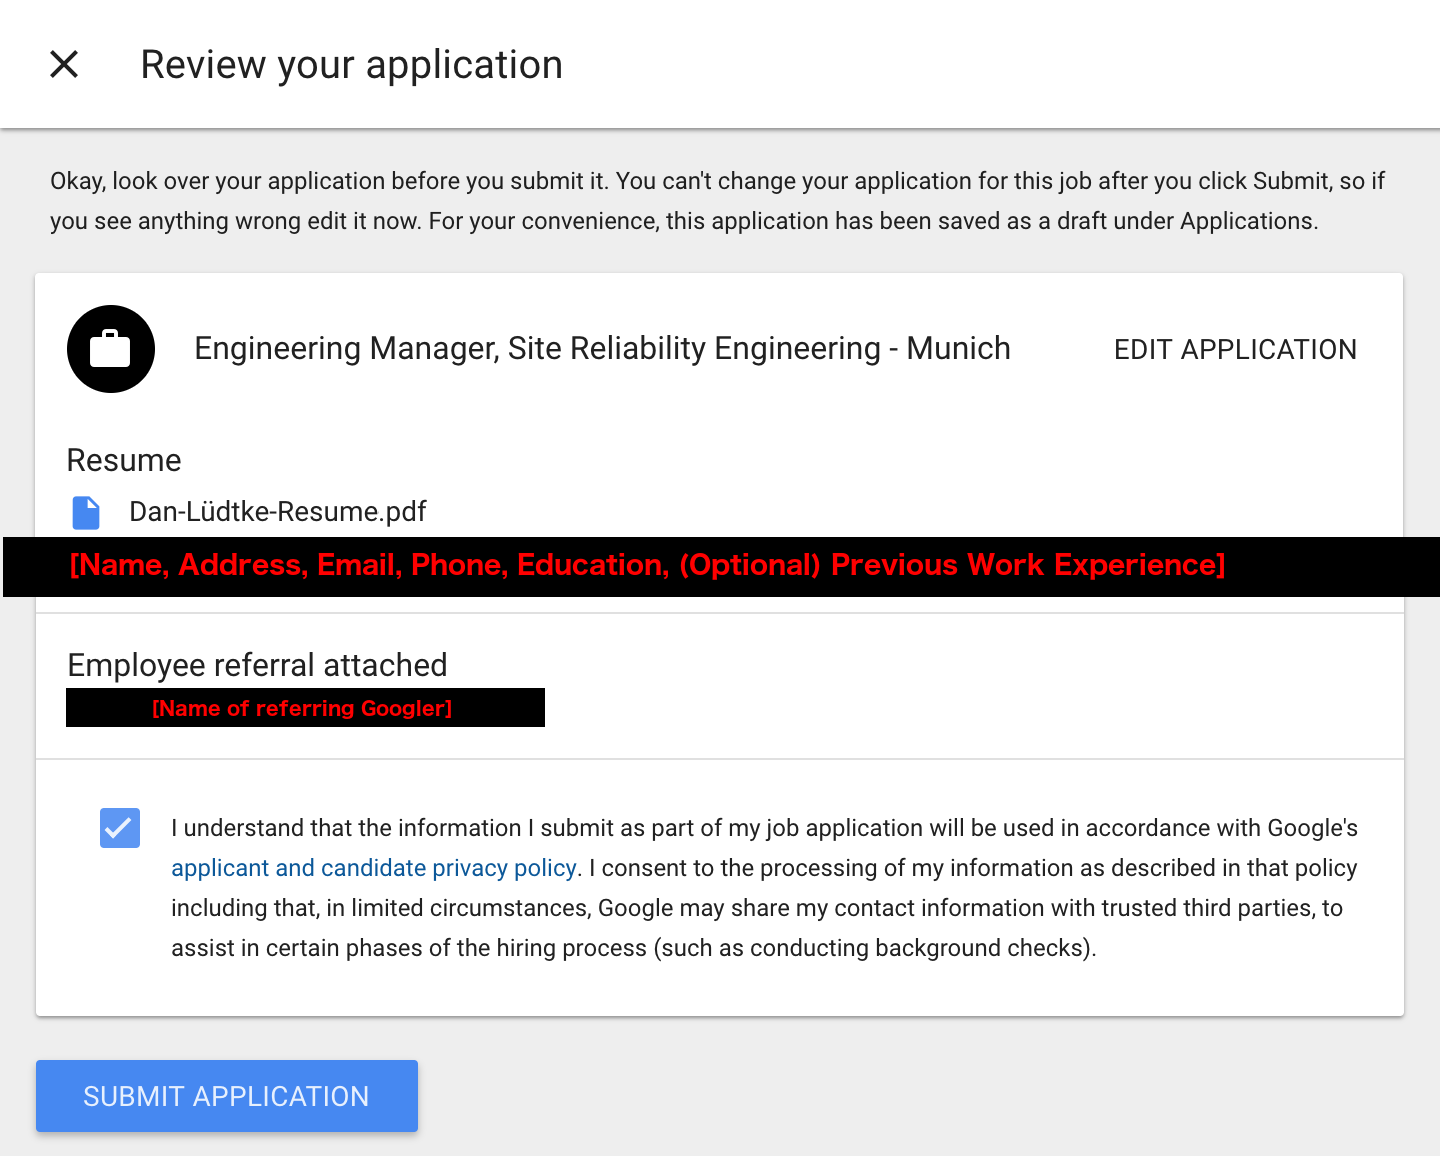This screenshot has width=1440, height=1156.
Task: Select the Engineering Manager job title
Action: [601, 349]
